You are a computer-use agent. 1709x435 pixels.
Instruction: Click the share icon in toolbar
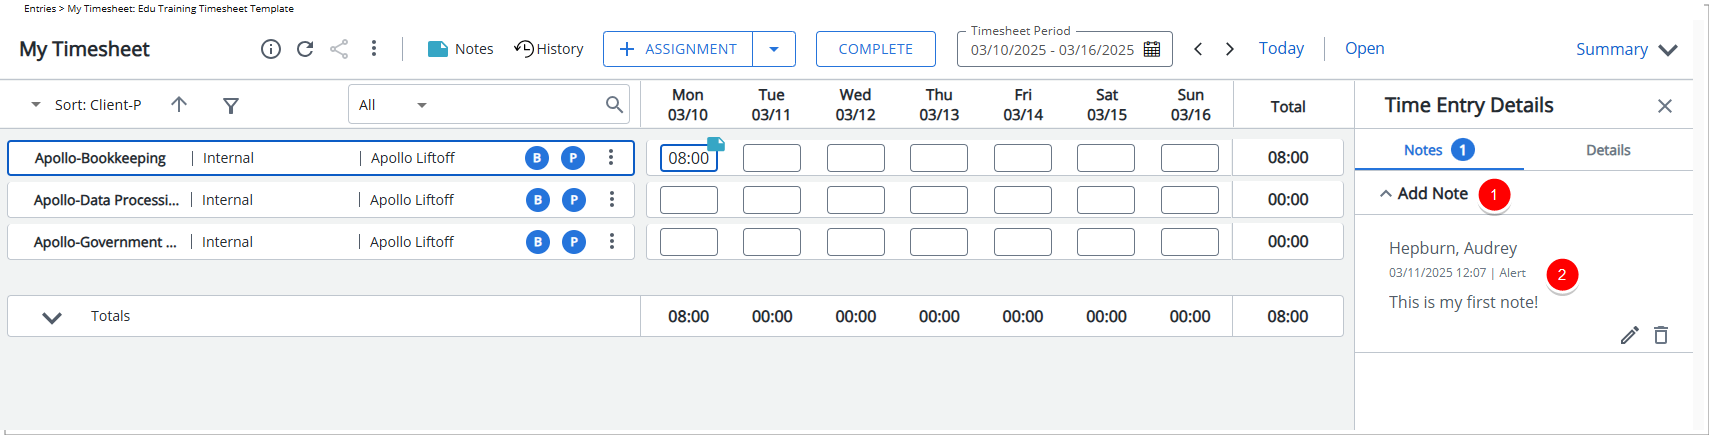[x=339, y=49]
